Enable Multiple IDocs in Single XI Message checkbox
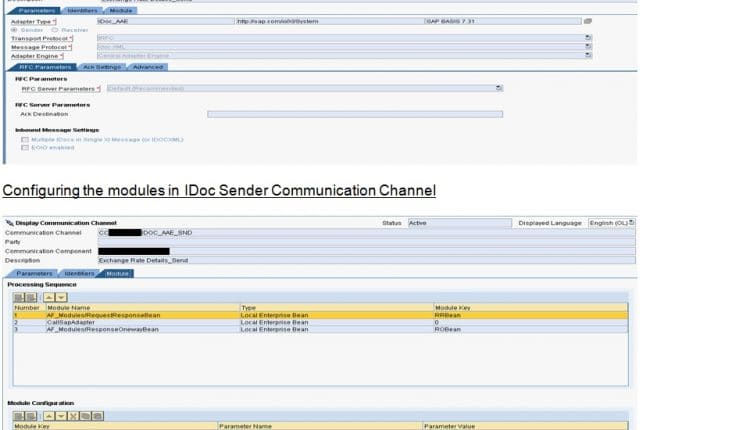This screenshot has height=430, width=750. [x=25, y=140]
